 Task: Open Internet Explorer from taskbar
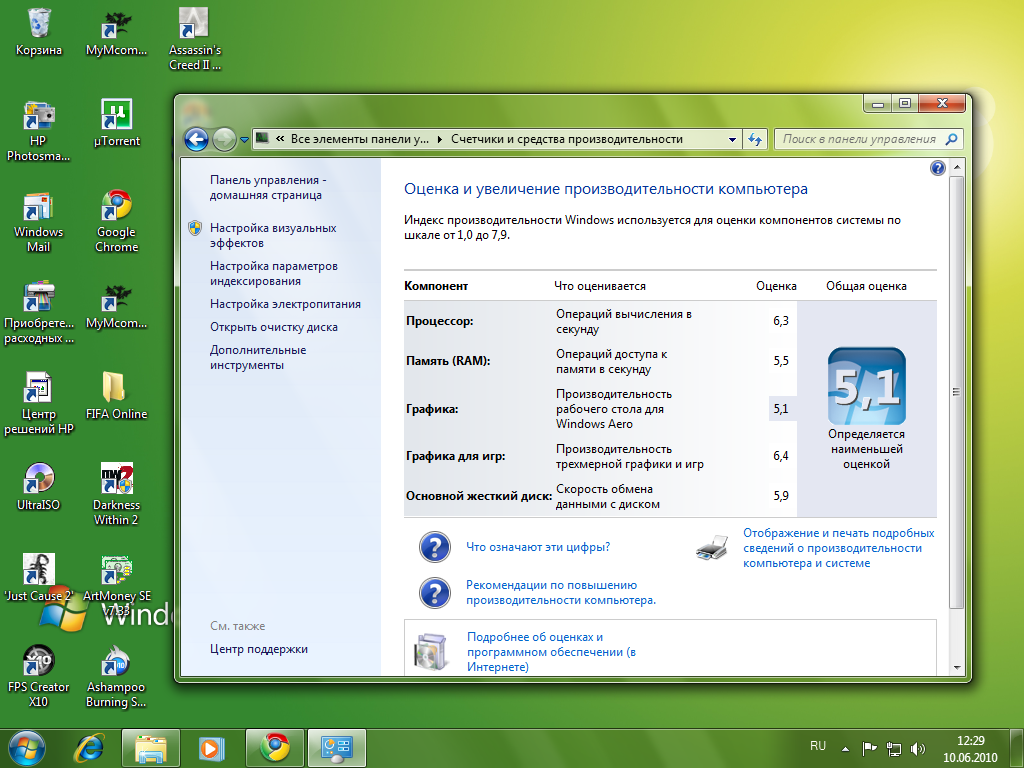point(89,746)
